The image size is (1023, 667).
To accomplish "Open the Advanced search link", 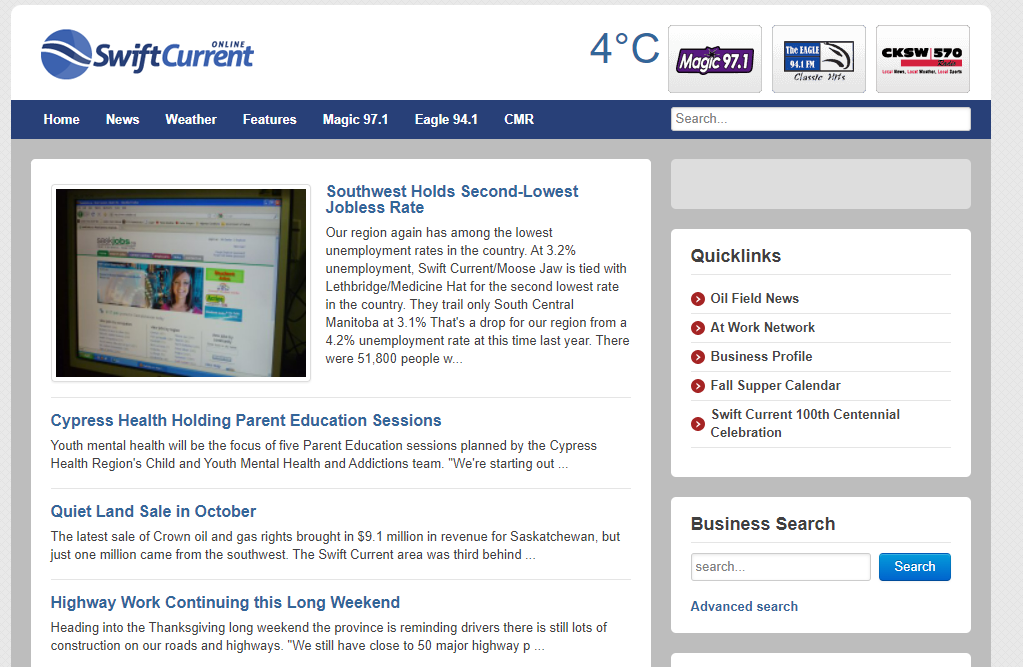I will [x=744, y=606].
